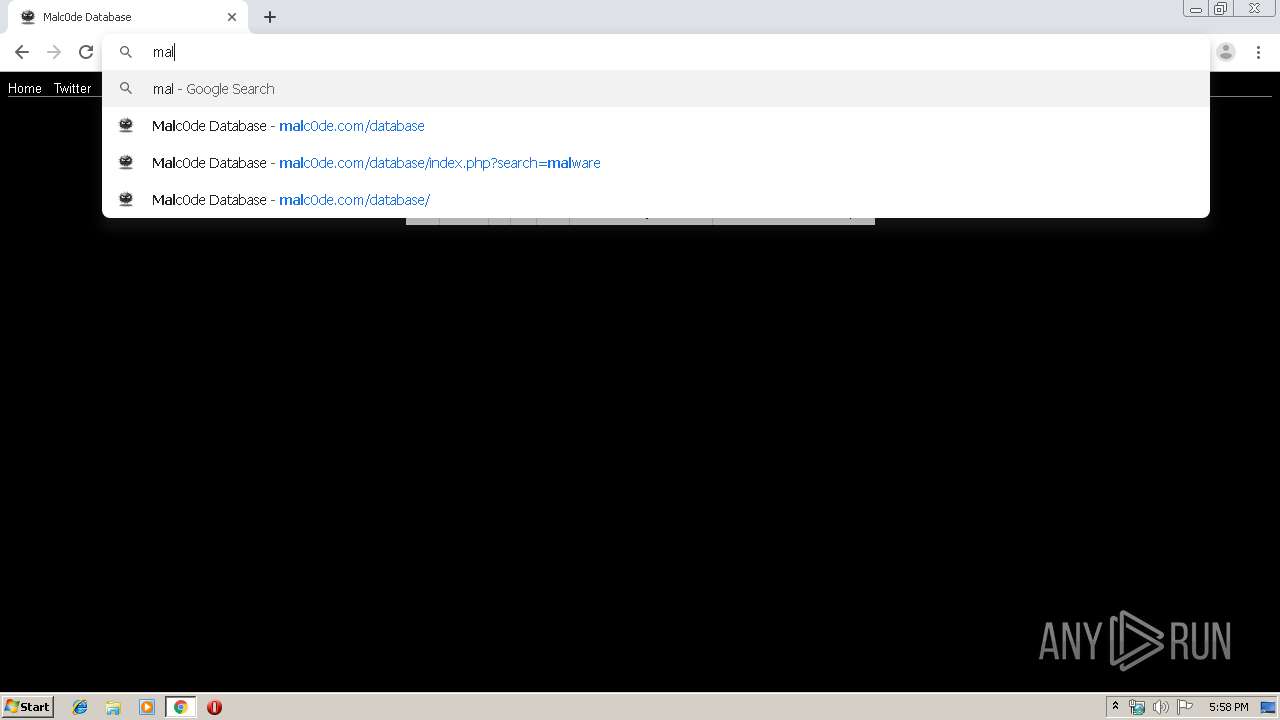The width and height of the screenshot is (1280, 720).
Task: Open the Windows Start menu
Action: pyautogui.click(x=28, y=707)
